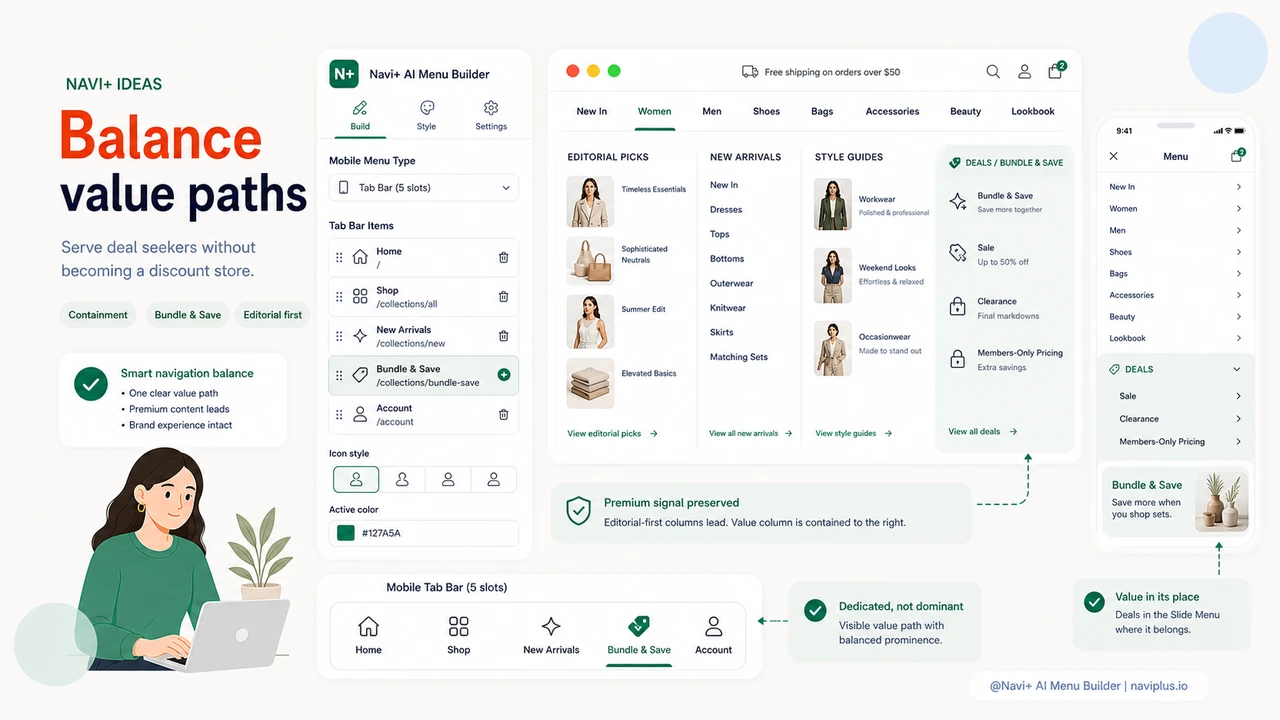1280x720 pixels.
Task: Tap Account in the mobile tab bar
Action: pyautogui.click(x=714, y=636)
